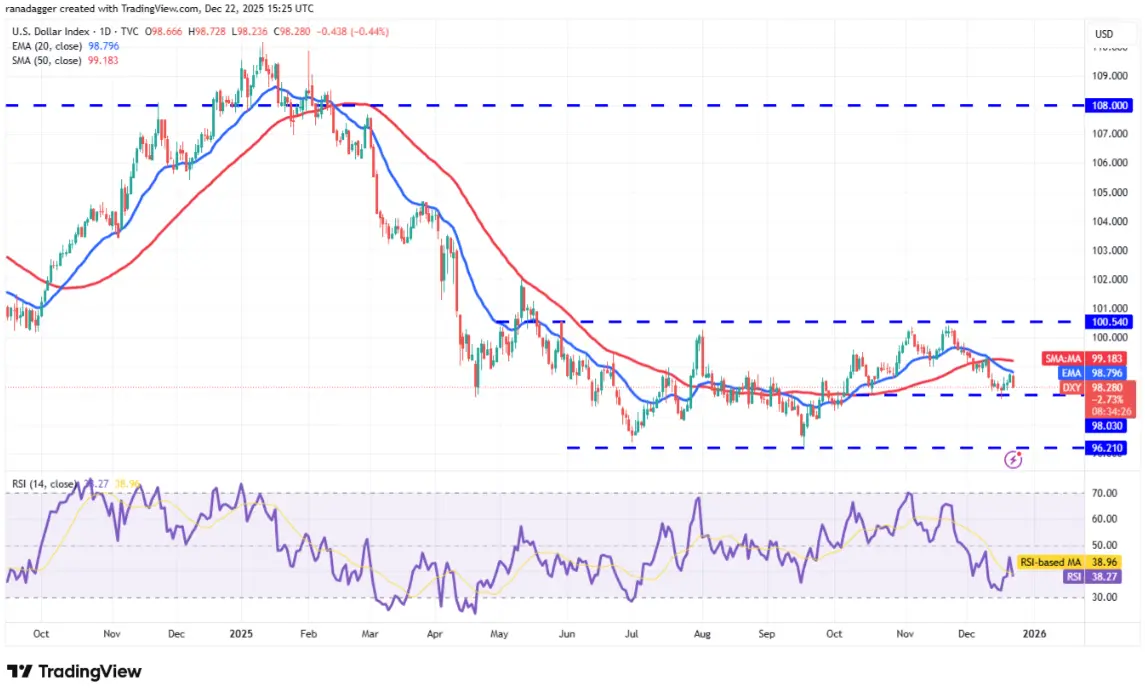Image resolution: width=1145 pixels, height=695 pixels.
Task: Click the 98.030 support price label
Action: 1107,426
